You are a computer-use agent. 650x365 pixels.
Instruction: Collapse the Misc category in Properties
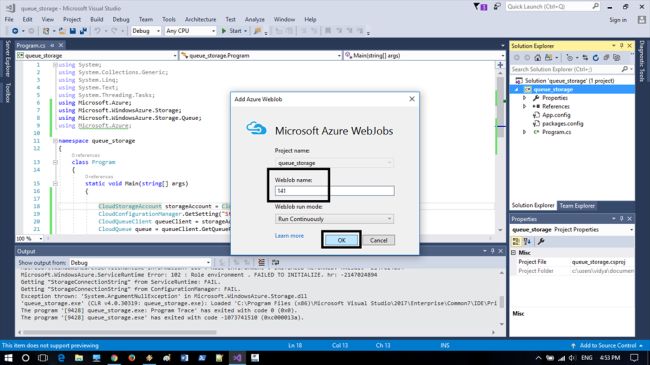pos(514,253)
